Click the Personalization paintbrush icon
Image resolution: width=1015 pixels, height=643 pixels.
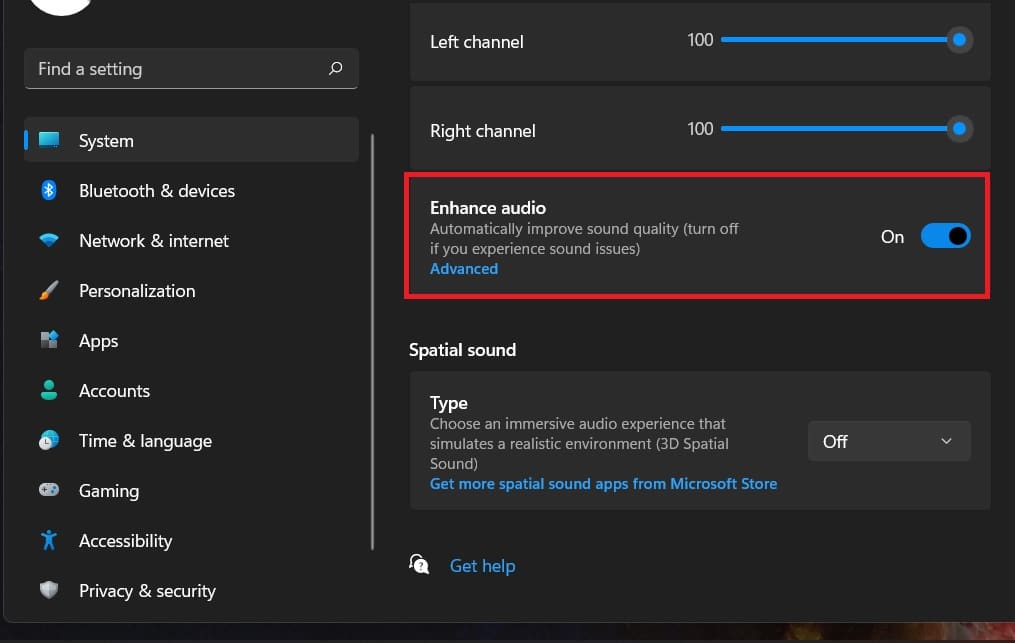(x=49, y=290)
